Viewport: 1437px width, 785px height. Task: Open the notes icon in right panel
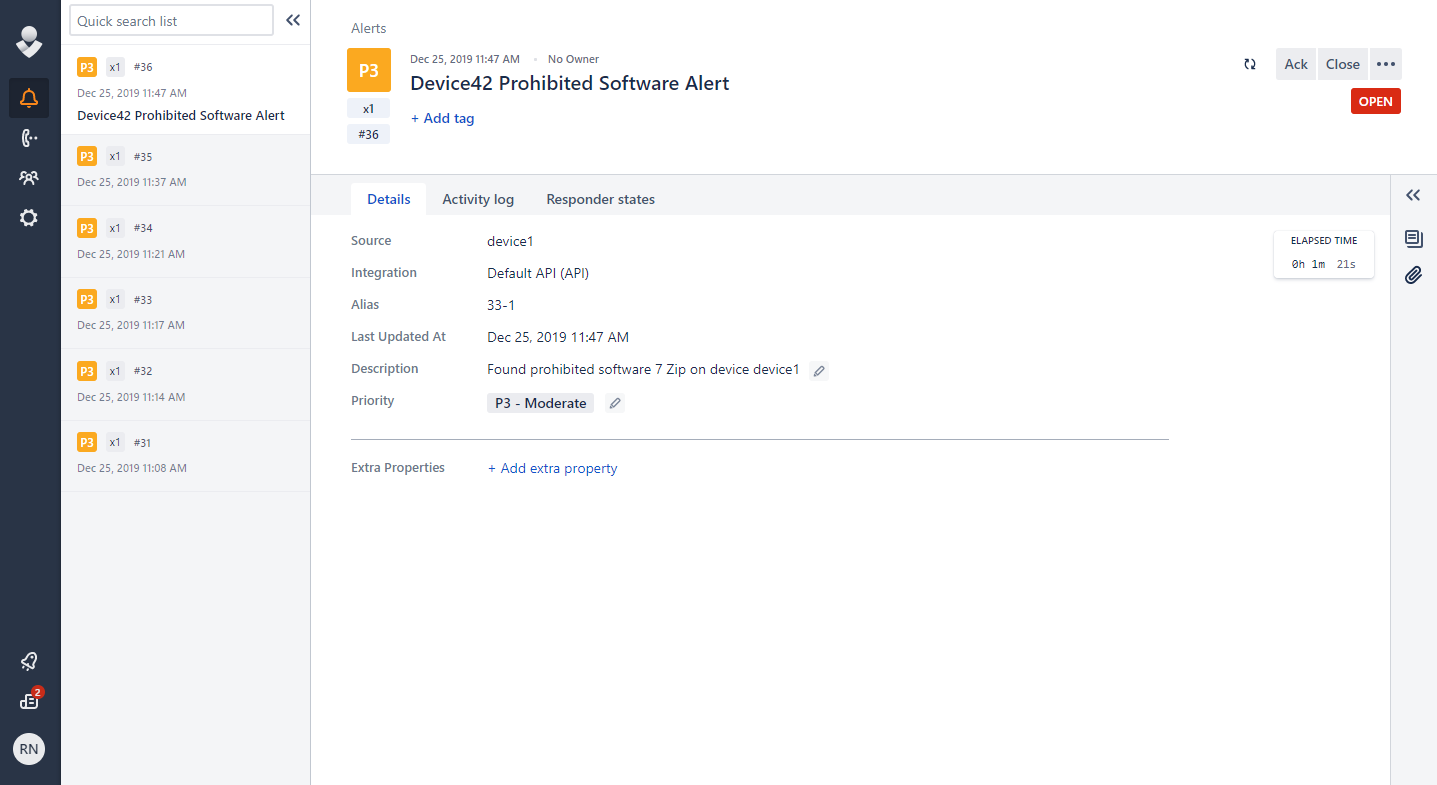click(x=1413, y=238)
